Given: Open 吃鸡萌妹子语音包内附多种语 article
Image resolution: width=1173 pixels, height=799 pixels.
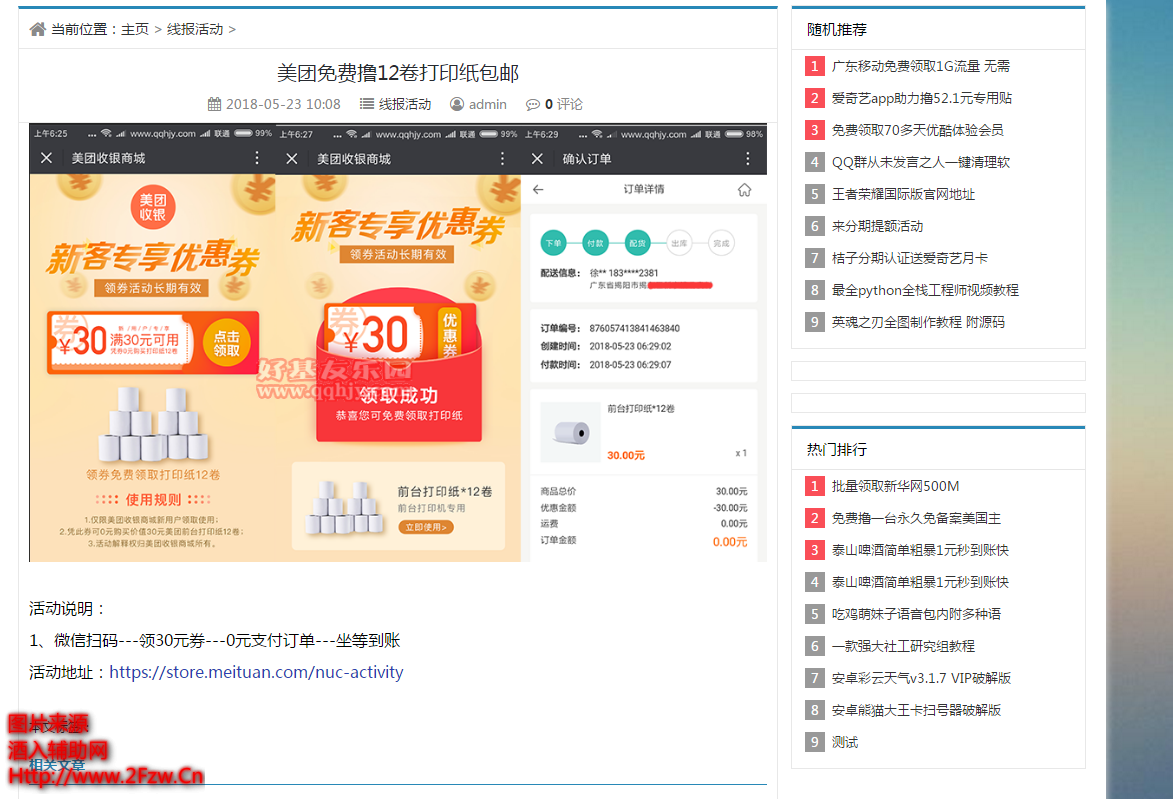Looking at the screenshot, I should (916, 614).
